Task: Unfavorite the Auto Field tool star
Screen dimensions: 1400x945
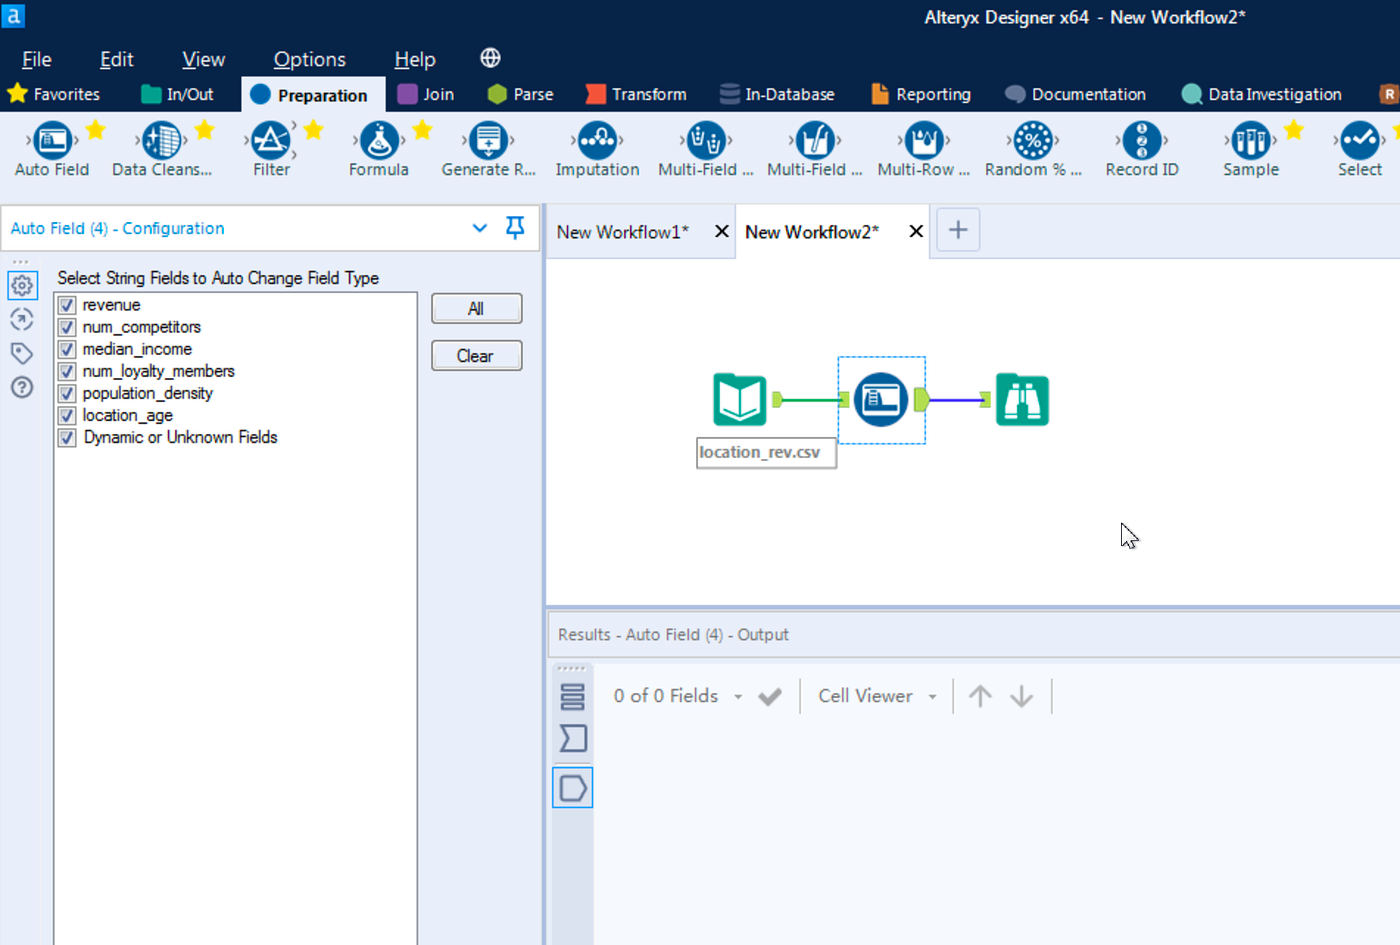Action: [x=95, y=130]
